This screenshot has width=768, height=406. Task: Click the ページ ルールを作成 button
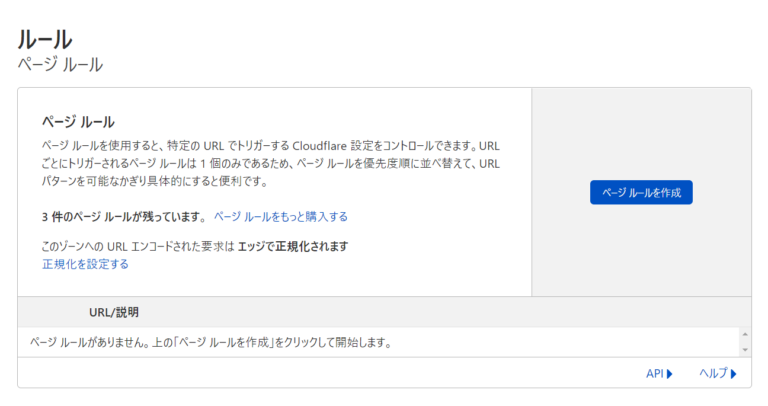[x=641, y=192]
